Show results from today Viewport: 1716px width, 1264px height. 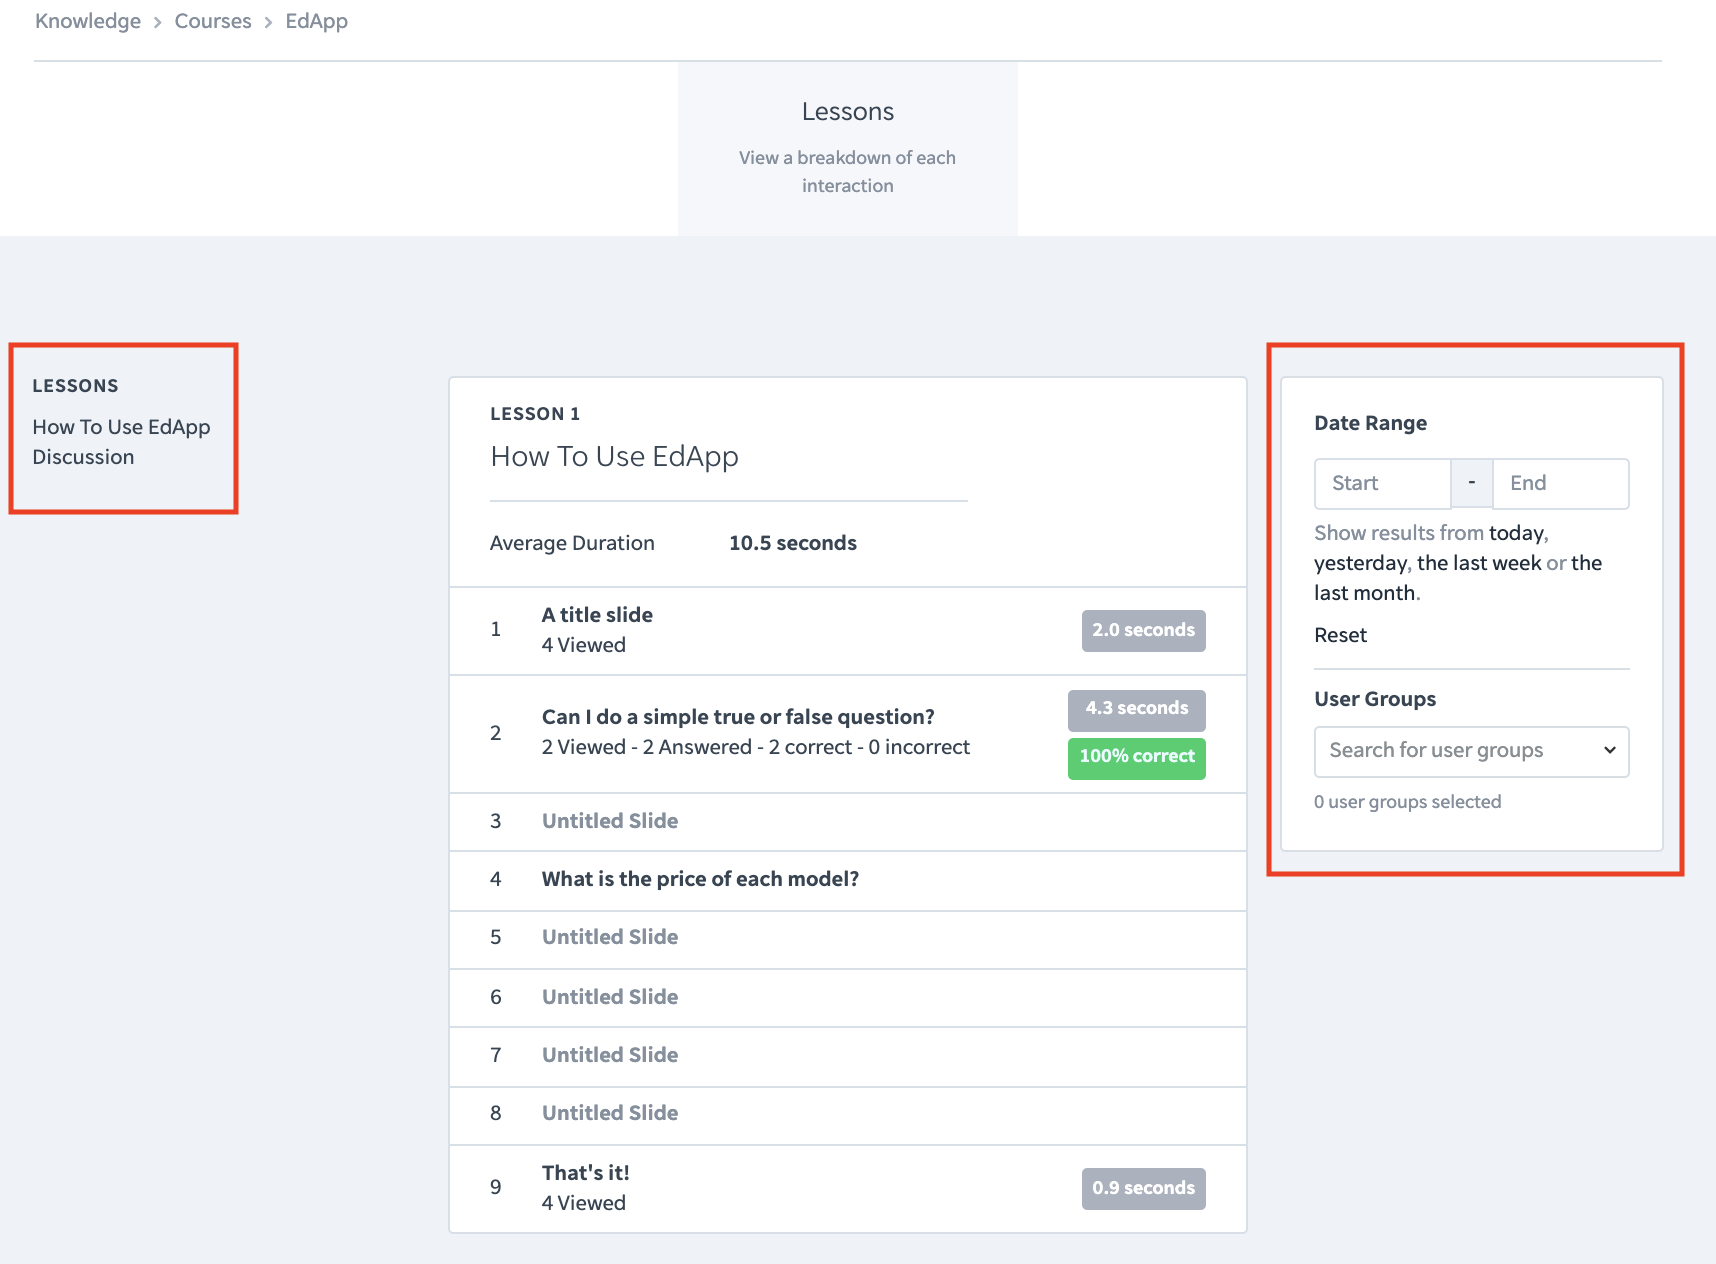pos(1517,533)
